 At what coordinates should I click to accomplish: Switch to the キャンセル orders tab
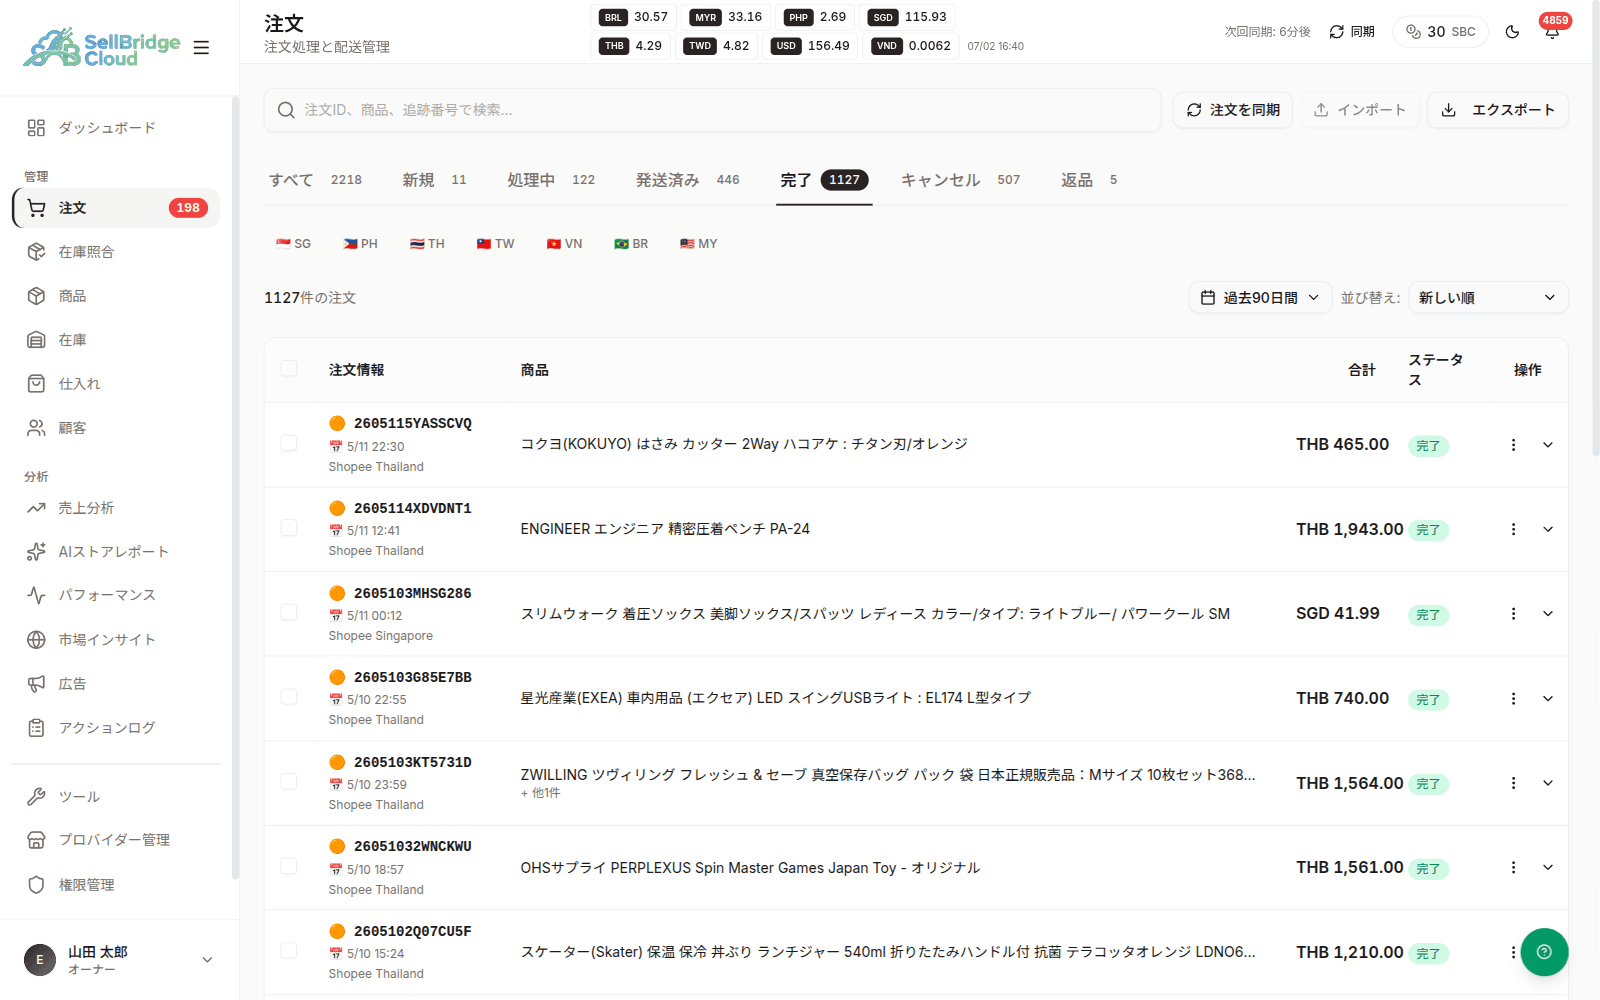[x=961, y=180]
